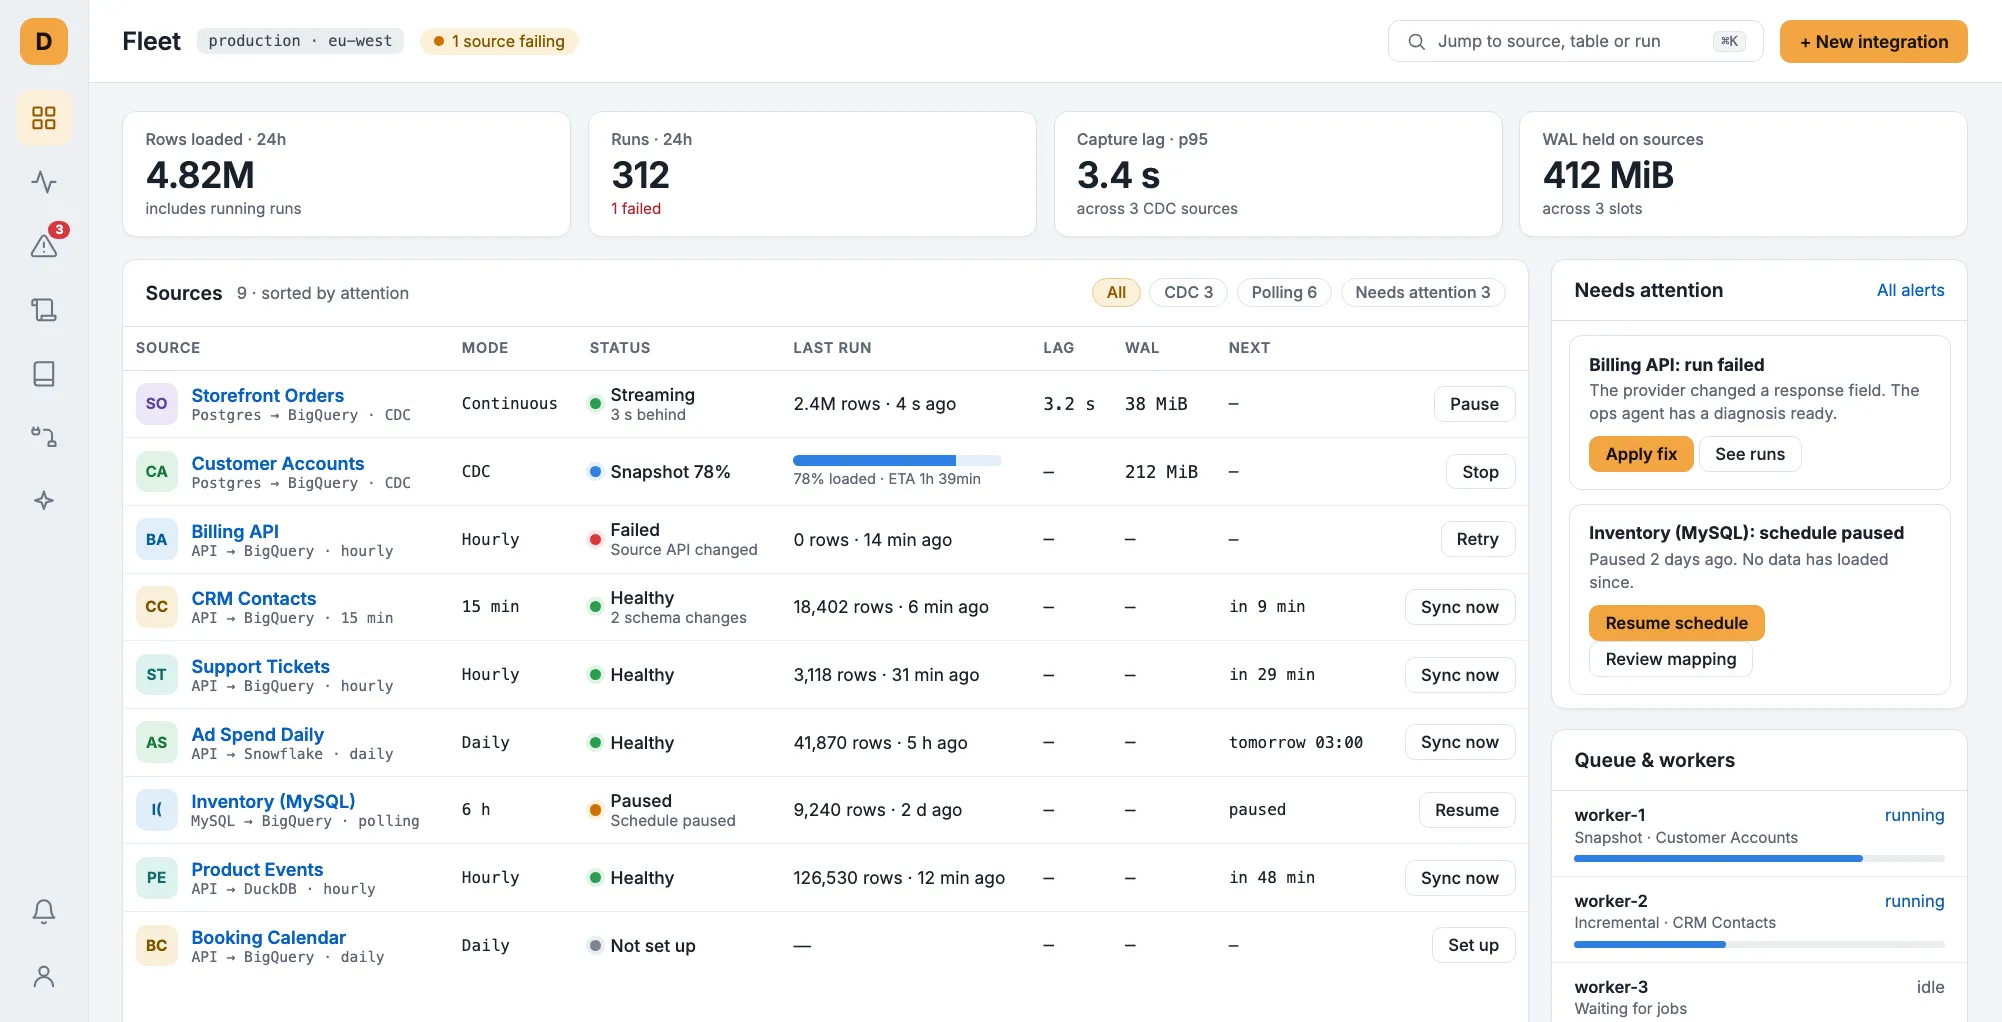Click worker-2 incremental progress bar
Image resolution: width=2002 pixels, height=1022 pixels.
click(1759, 944)
